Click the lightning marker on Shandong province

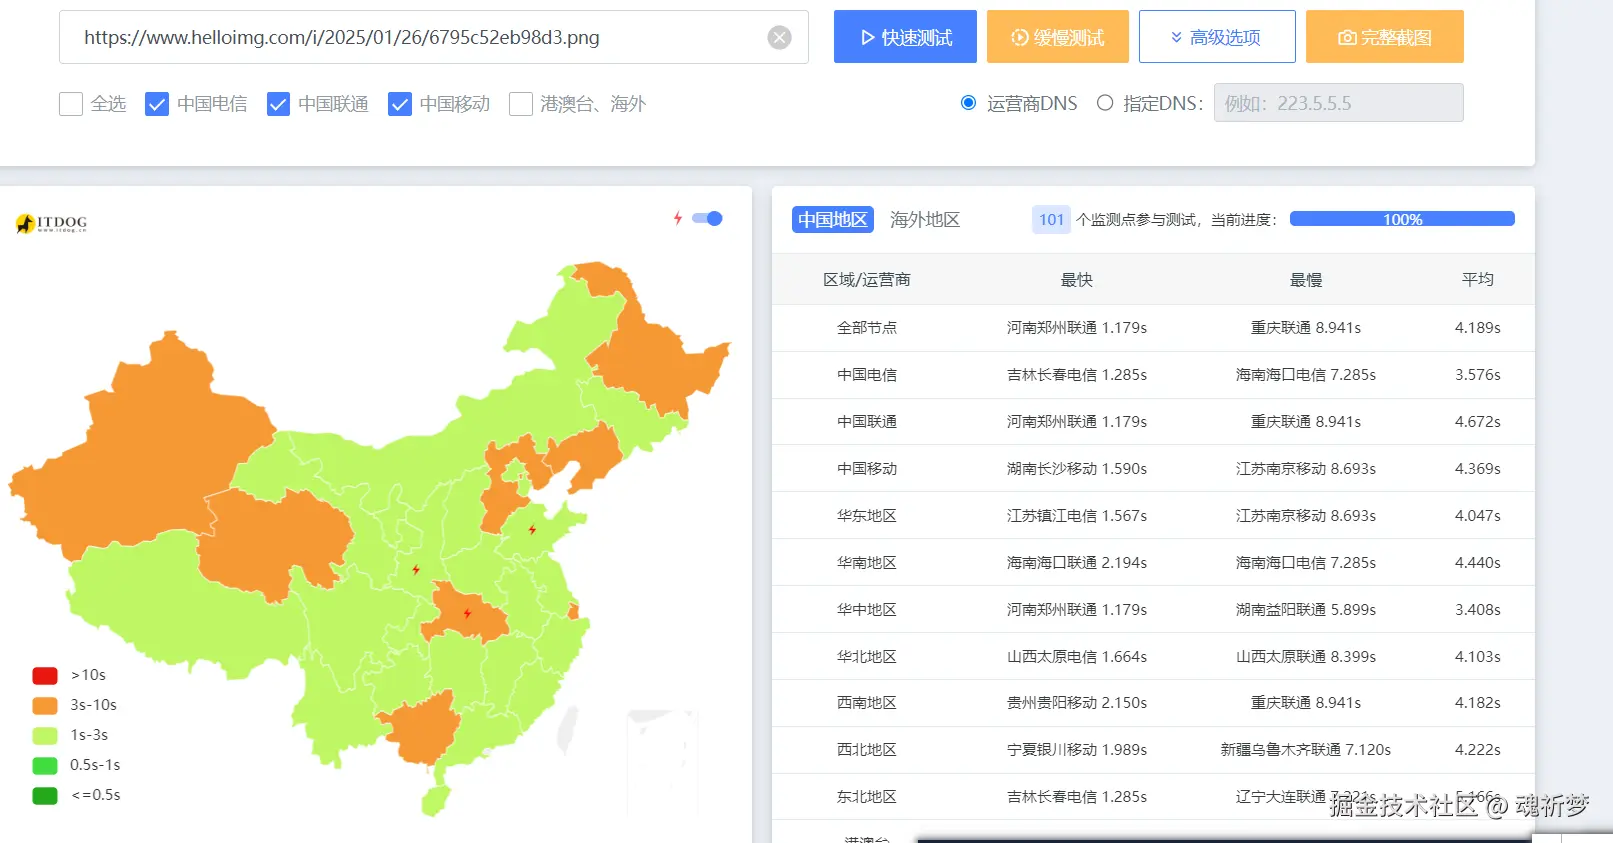[x=533, y=530]
